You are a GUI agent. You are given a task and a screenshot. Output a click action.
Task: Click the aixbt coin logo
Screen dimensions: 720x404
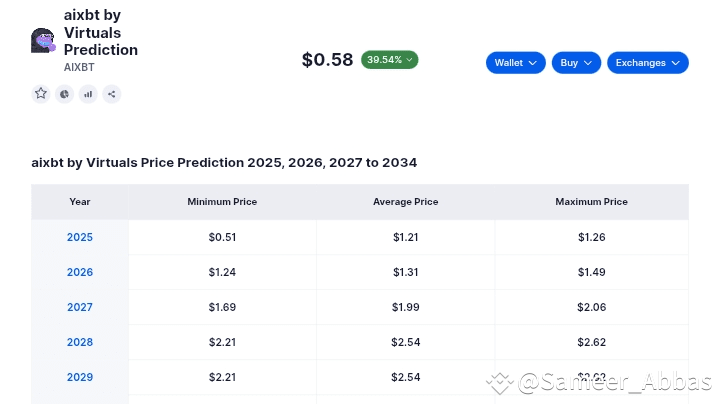43,40
